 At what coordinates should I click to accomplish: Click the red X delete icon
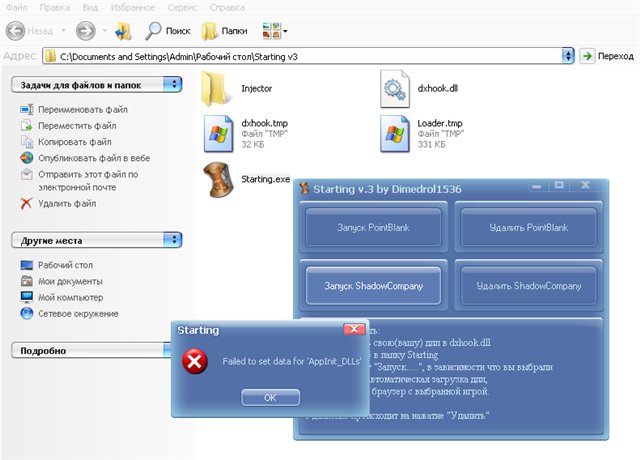coord(27,203)
